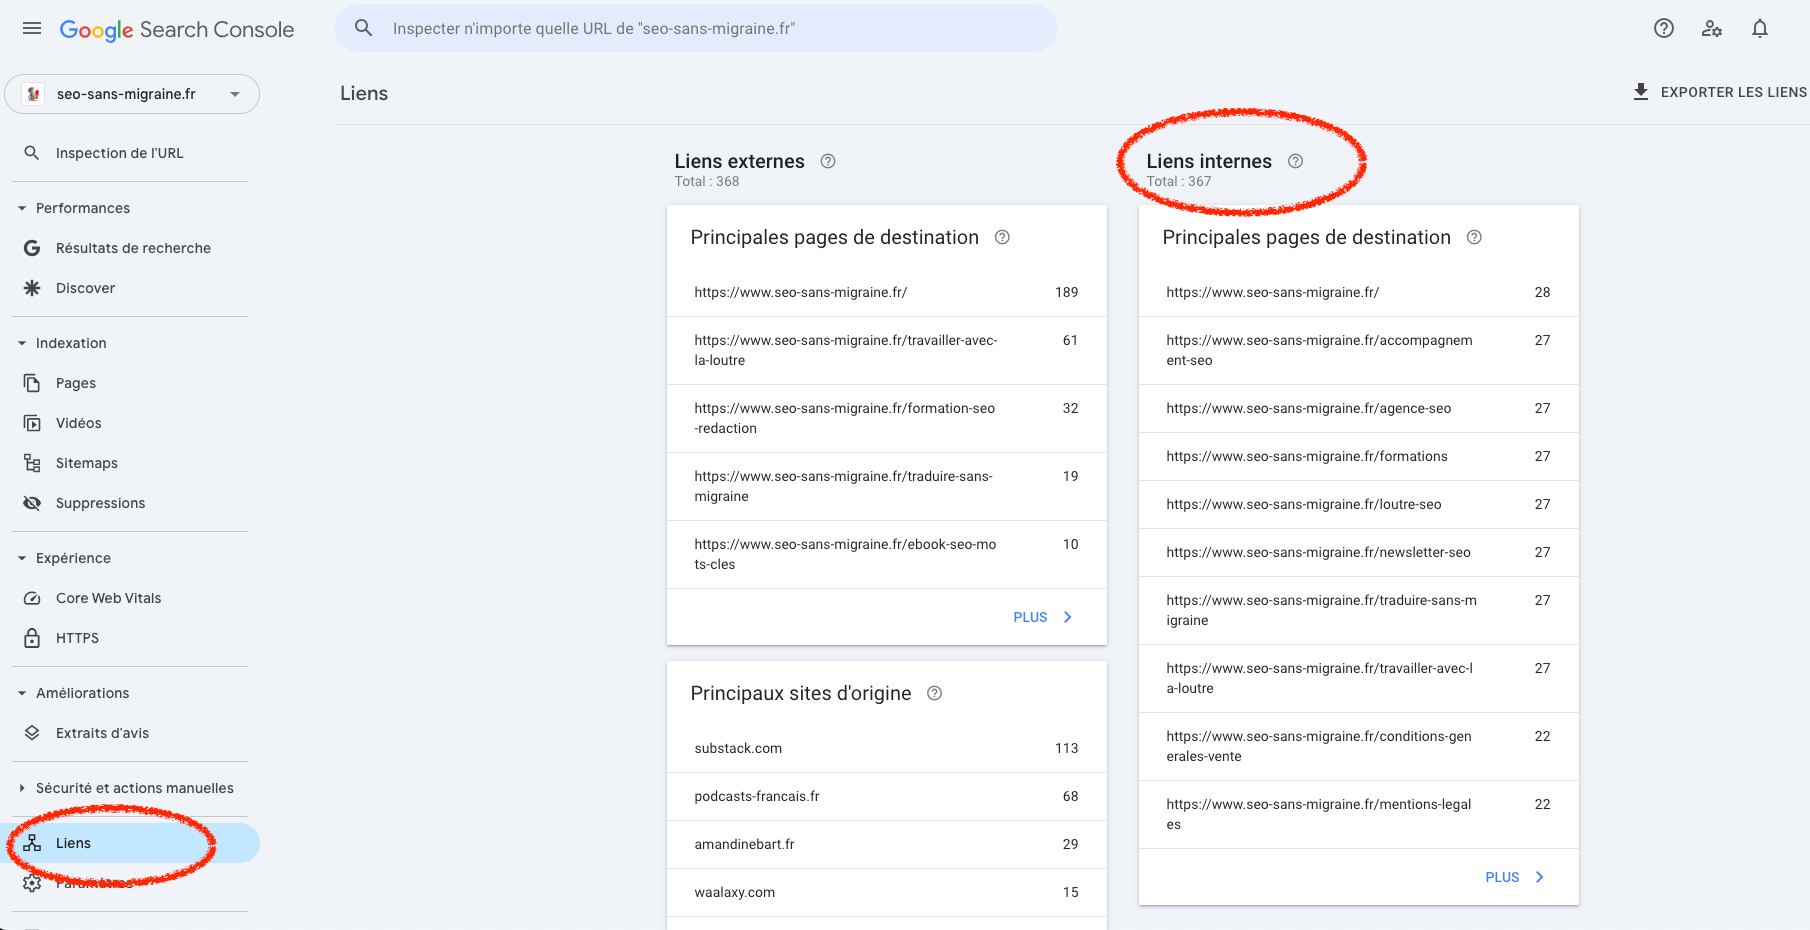Click the export download icon

pos(1641,92)
